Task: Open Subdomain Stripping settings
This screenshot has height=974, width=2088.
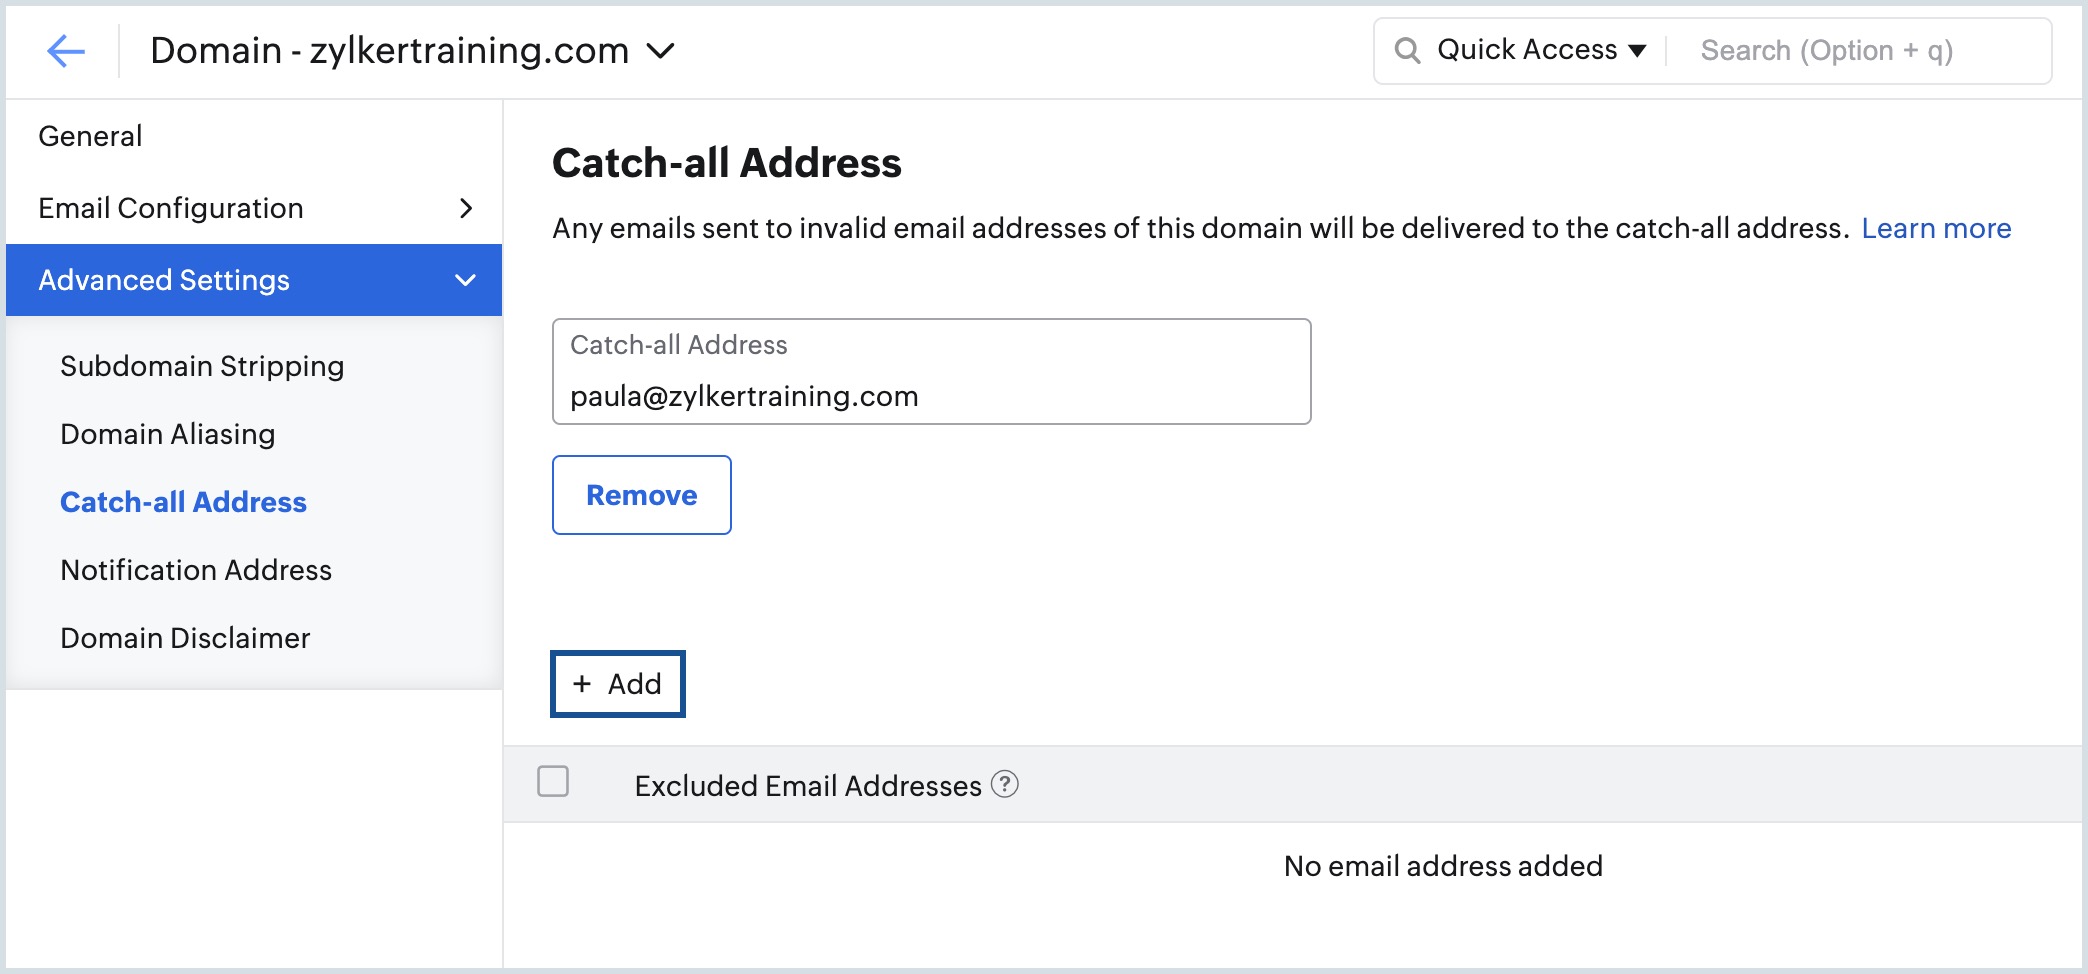Action: 202,366
